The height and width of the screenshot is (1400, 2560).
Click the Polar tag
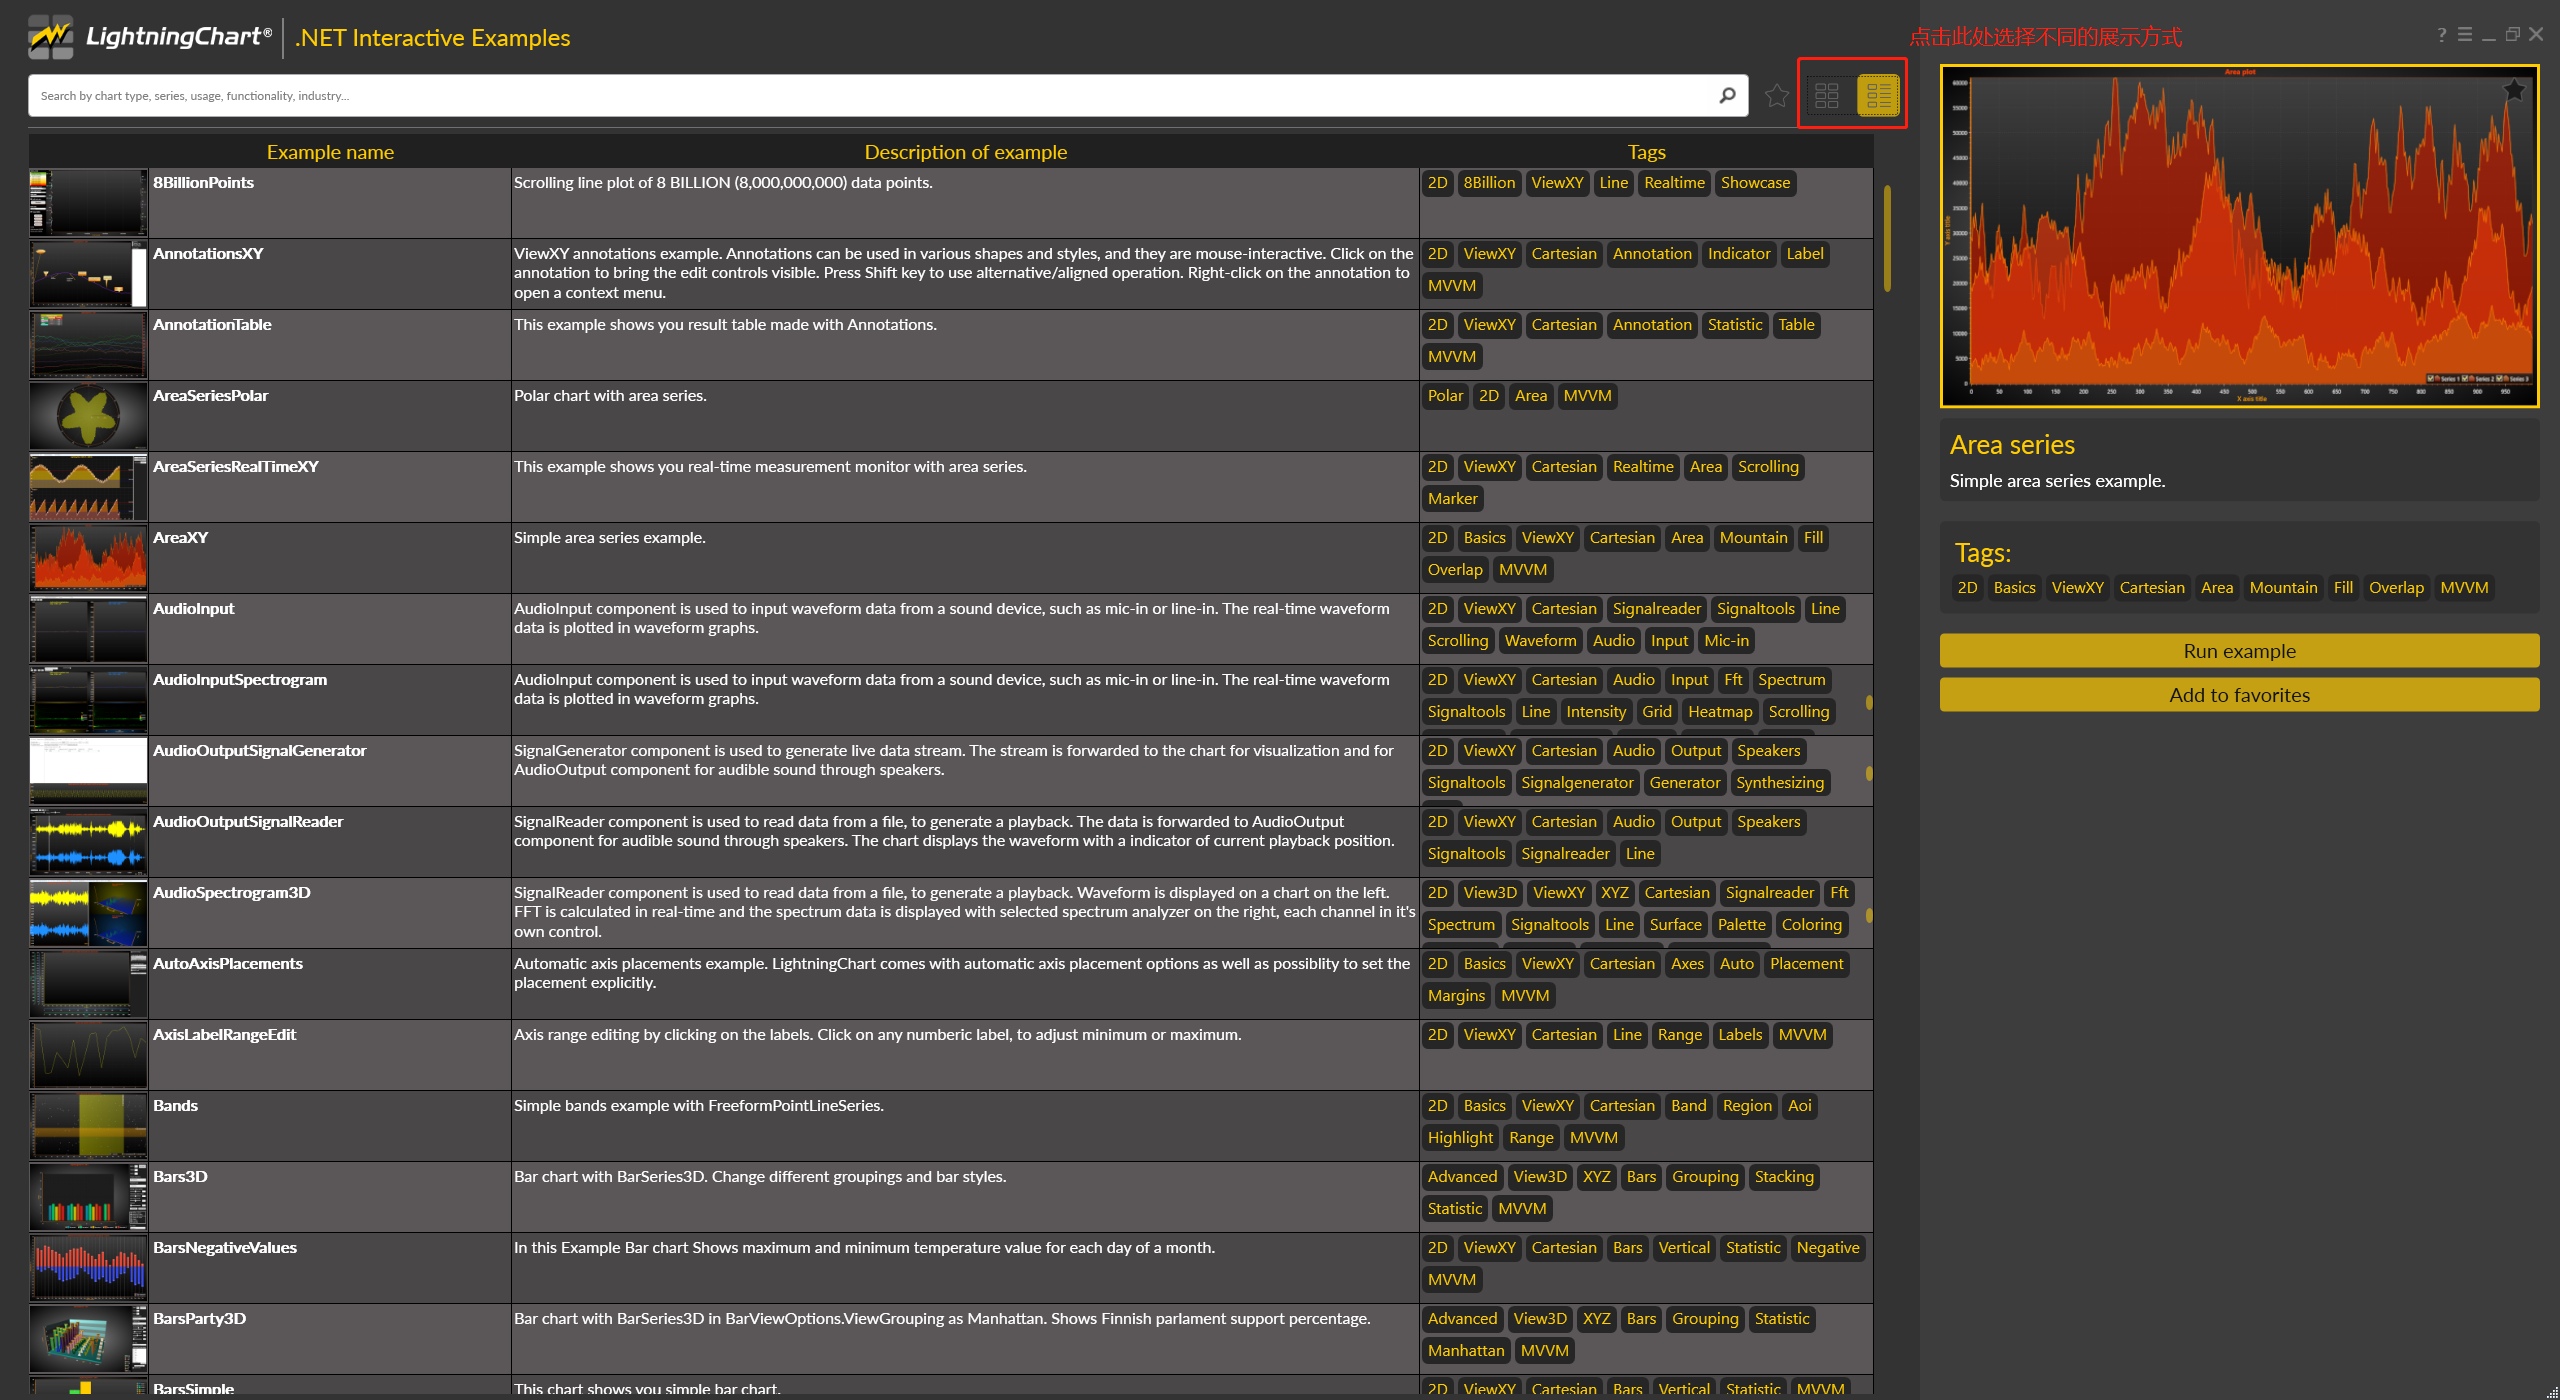point(1445,396)
